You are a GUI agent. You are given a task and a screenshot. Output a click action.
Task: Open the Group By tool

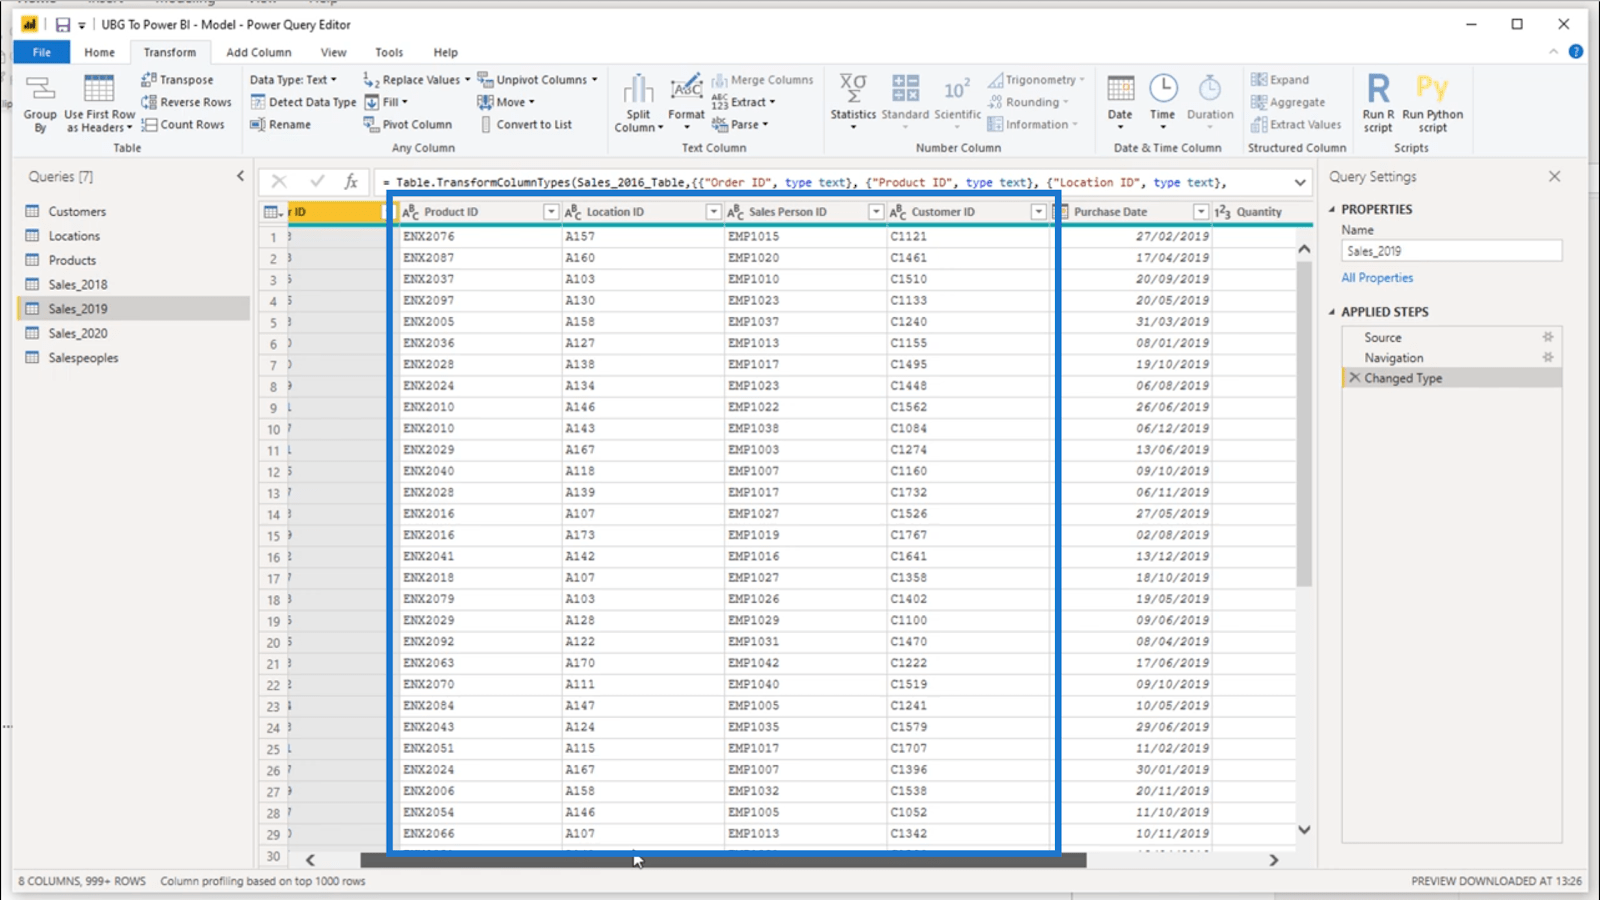tap(40, 104)
